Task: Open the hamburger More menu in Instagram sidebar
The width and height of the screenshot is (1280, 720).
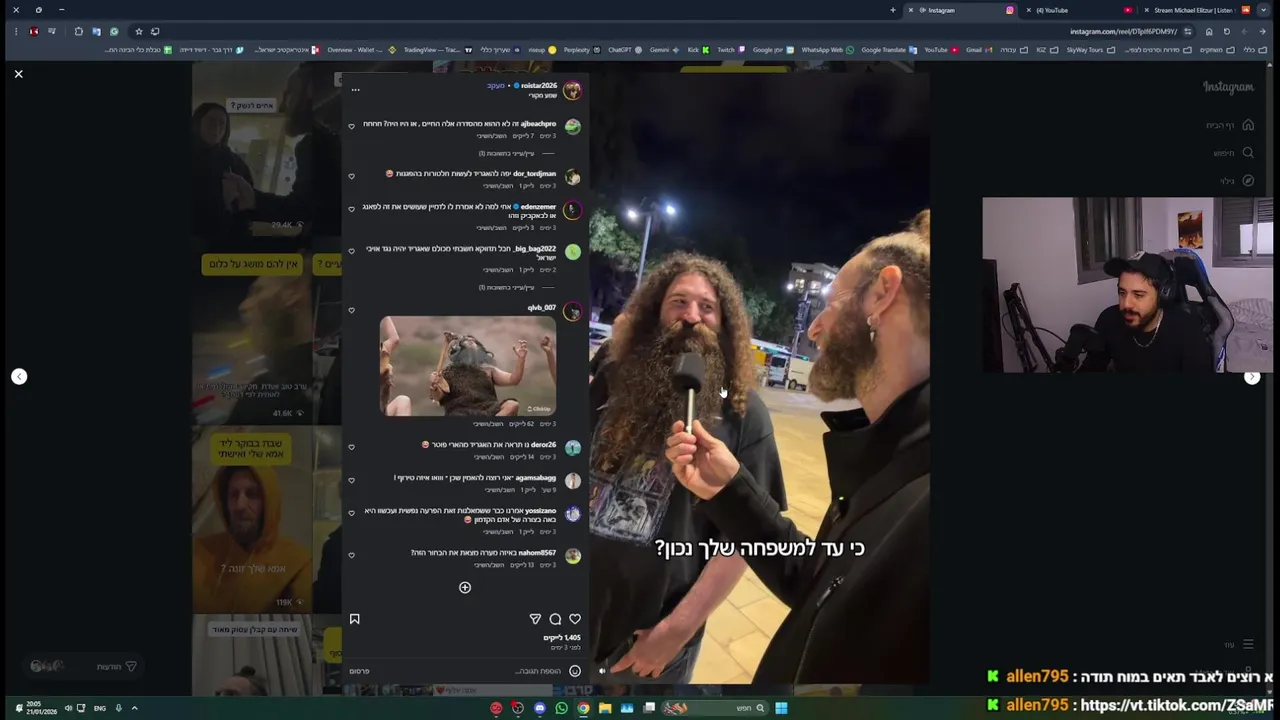Action: 1248,645
